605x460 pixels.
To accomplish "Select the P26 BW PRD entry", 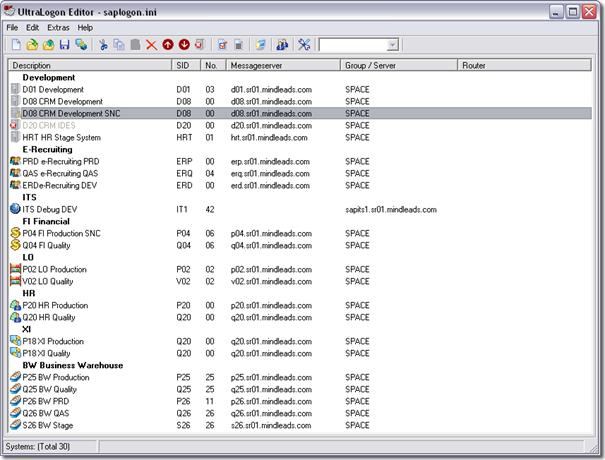I will point(46,401).
